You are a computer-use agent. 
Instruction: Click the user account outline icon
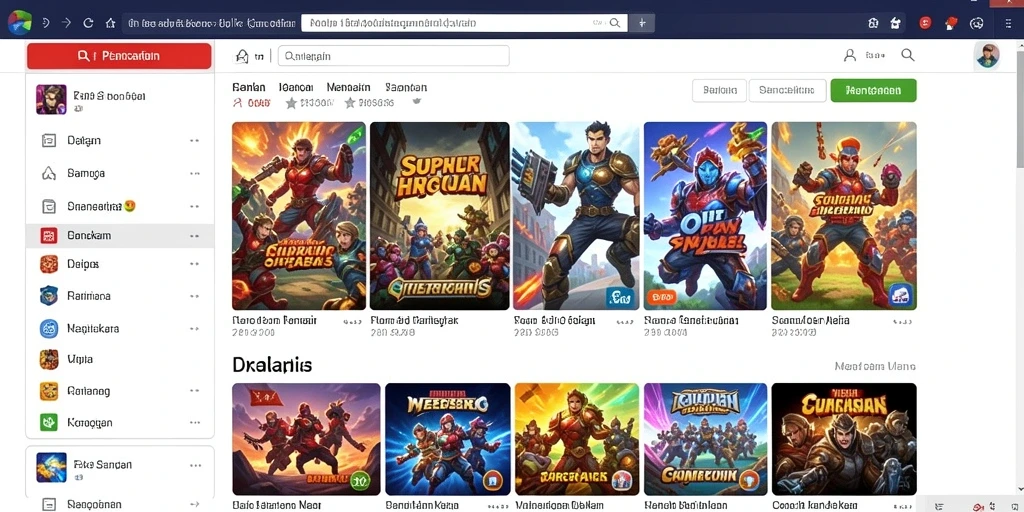click(x=850, y=56)
